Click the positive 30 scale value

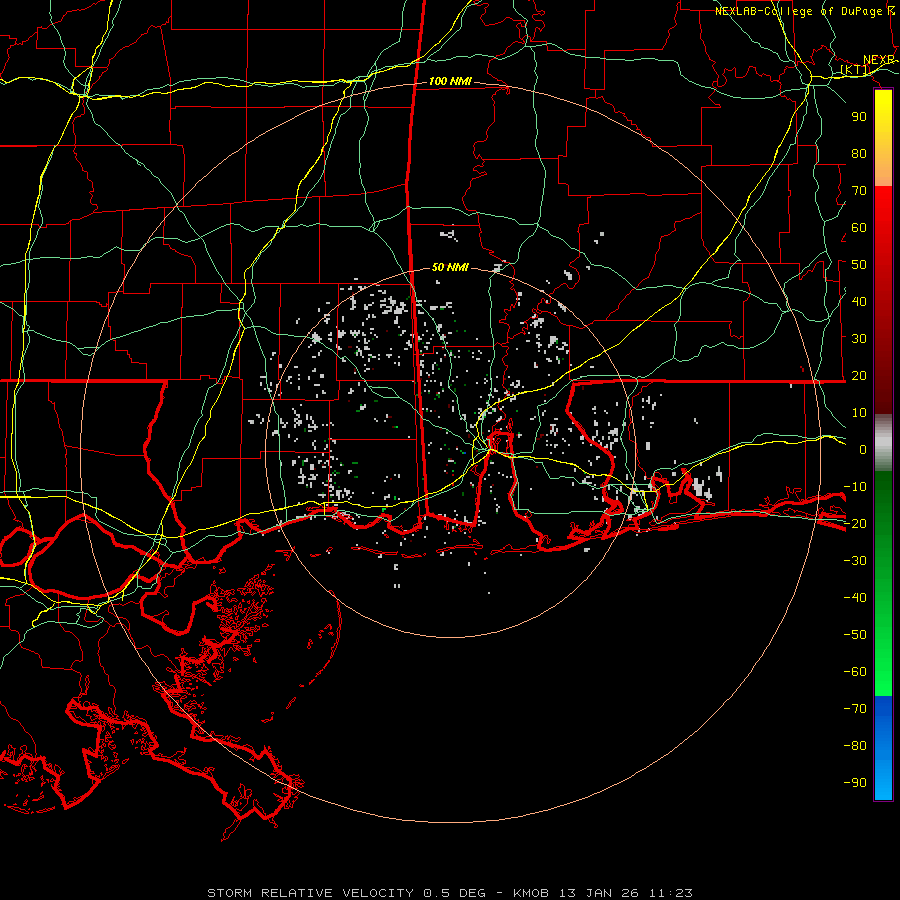[x=859, y=339]
